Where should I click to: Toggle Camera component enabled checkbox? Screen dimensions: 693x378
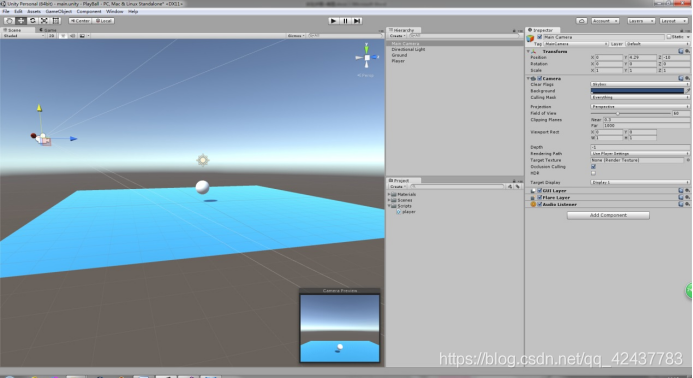[540, 78]
